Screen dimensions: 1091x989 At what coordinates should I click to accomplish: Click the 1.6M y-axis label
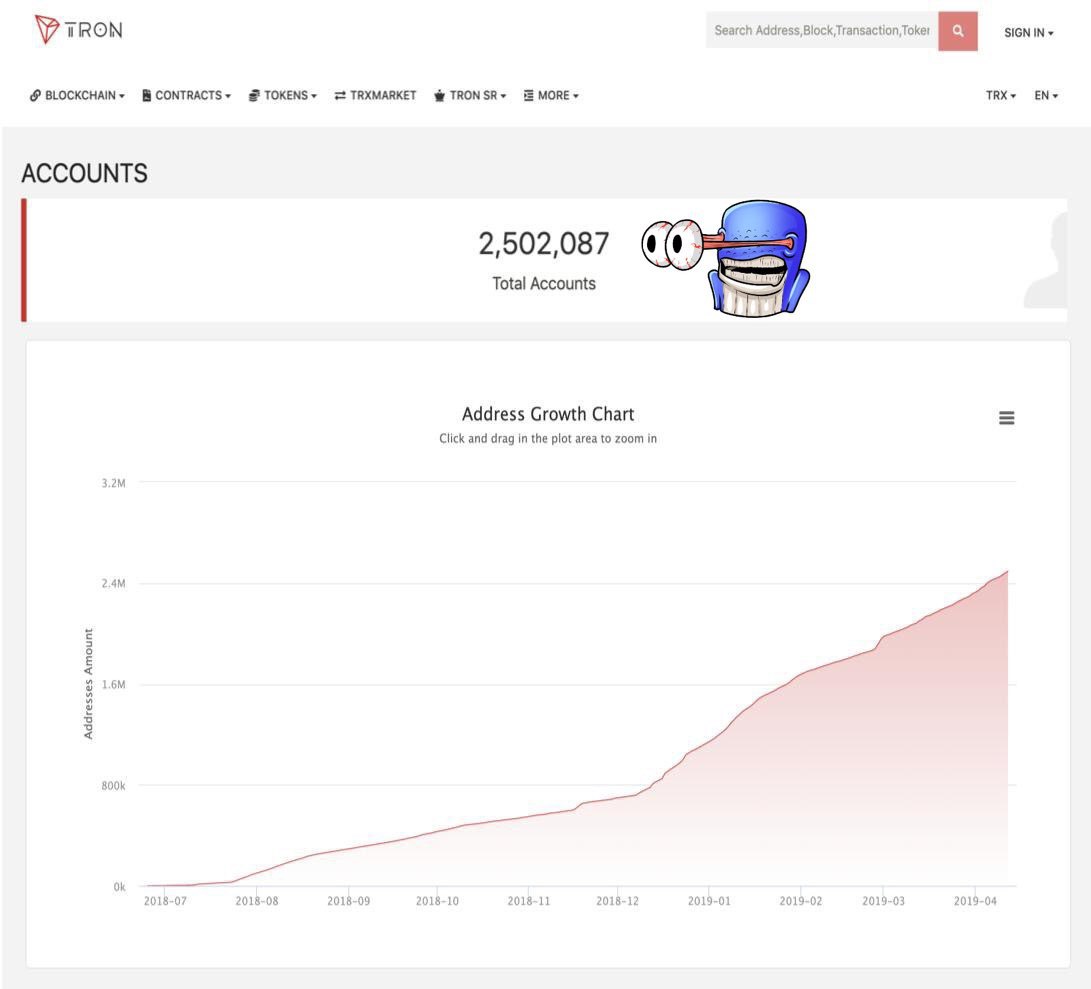pyautogui.click(x=113, y=684)
